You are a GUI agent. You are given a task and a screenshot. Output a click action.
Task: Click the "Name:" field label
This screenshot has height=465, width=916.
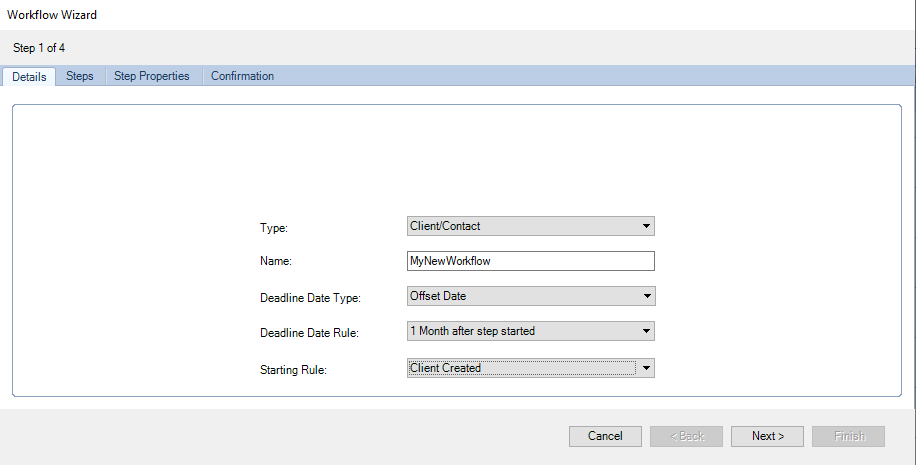point(277,262)
